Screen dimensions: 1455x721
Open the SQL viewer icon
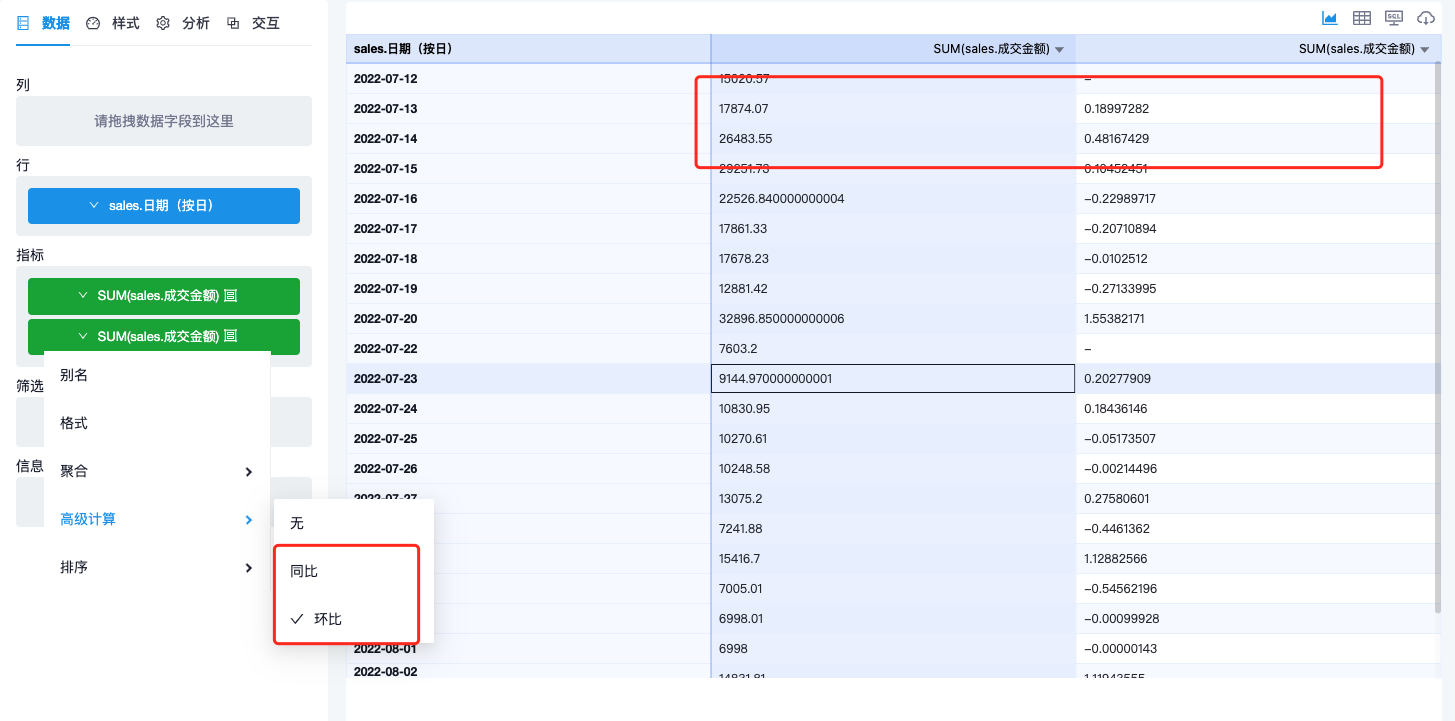tap(1394, 18)
